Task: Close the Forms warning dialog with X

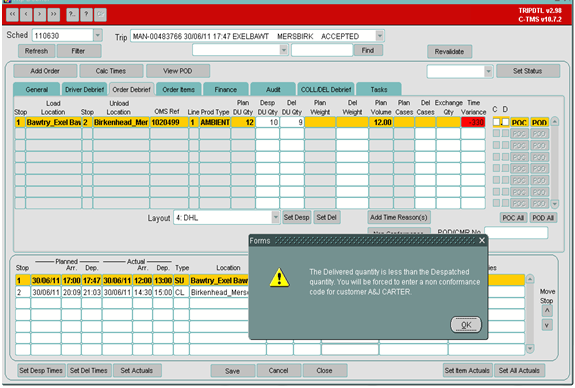Action: coord(482,241)
